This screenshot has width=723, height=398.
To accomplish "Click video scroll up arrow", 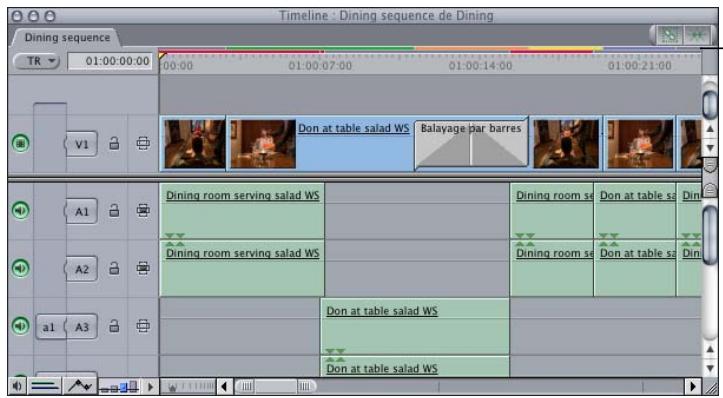I will pyautogui.click(x=710, y=130).
